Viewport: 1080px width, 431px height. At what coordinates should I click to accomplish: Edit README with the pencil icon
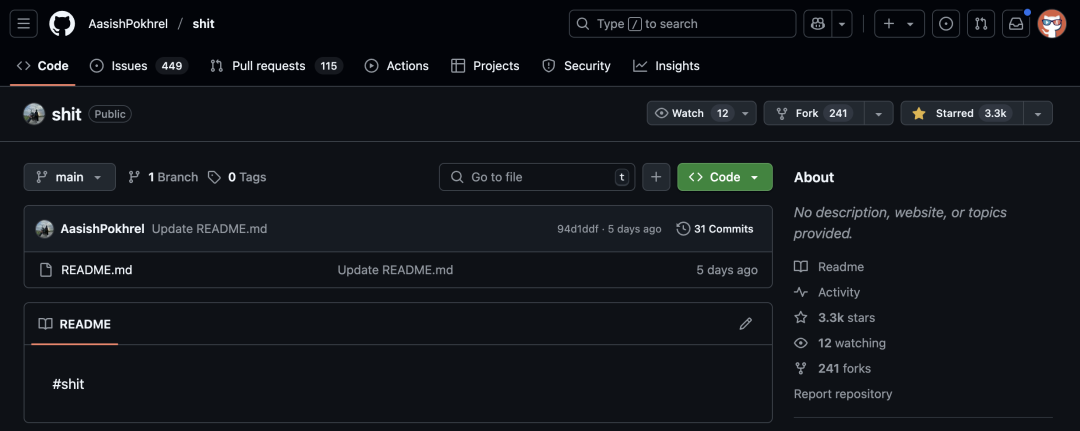[x=745, y=324]
